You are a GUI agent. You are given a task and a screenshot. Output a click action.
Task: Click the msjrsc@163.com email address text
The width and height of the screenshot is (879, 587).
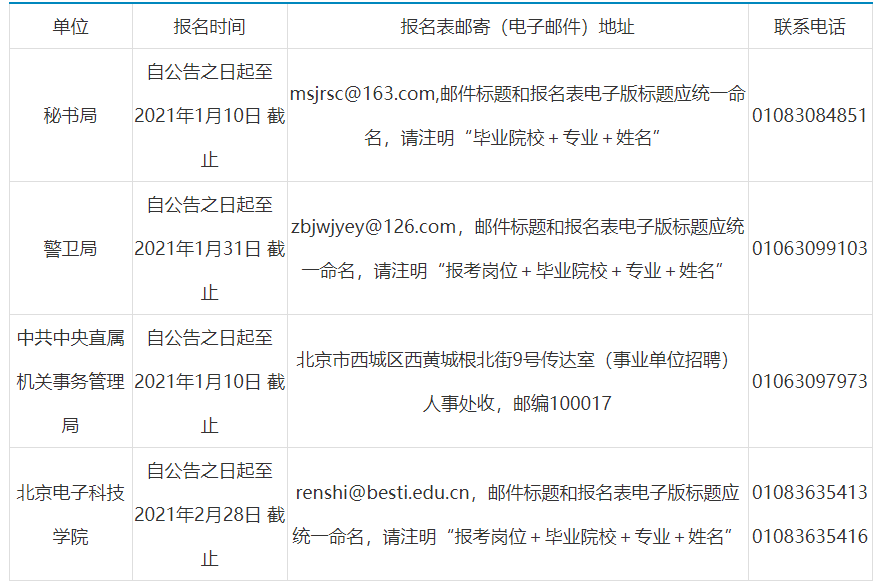[362, 94]
